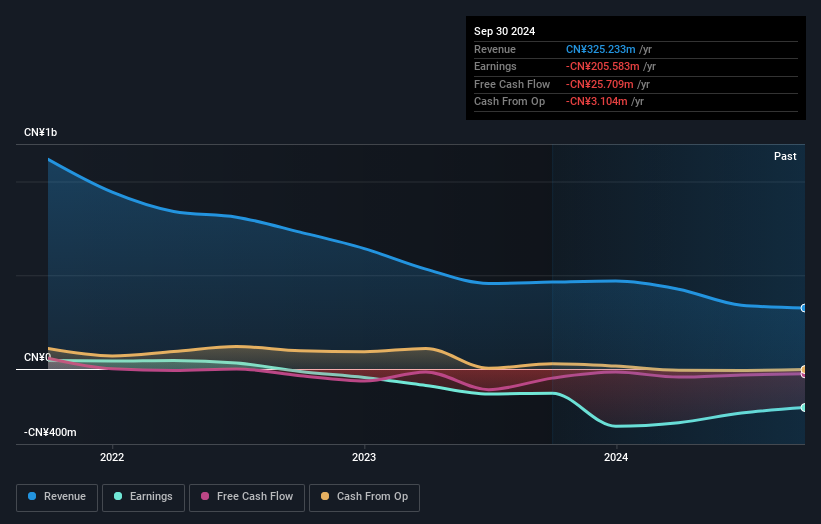Screen dimensions: 821x524
Task: Toggle the Cash From Op legend button
Action: (x=364, y=497)
